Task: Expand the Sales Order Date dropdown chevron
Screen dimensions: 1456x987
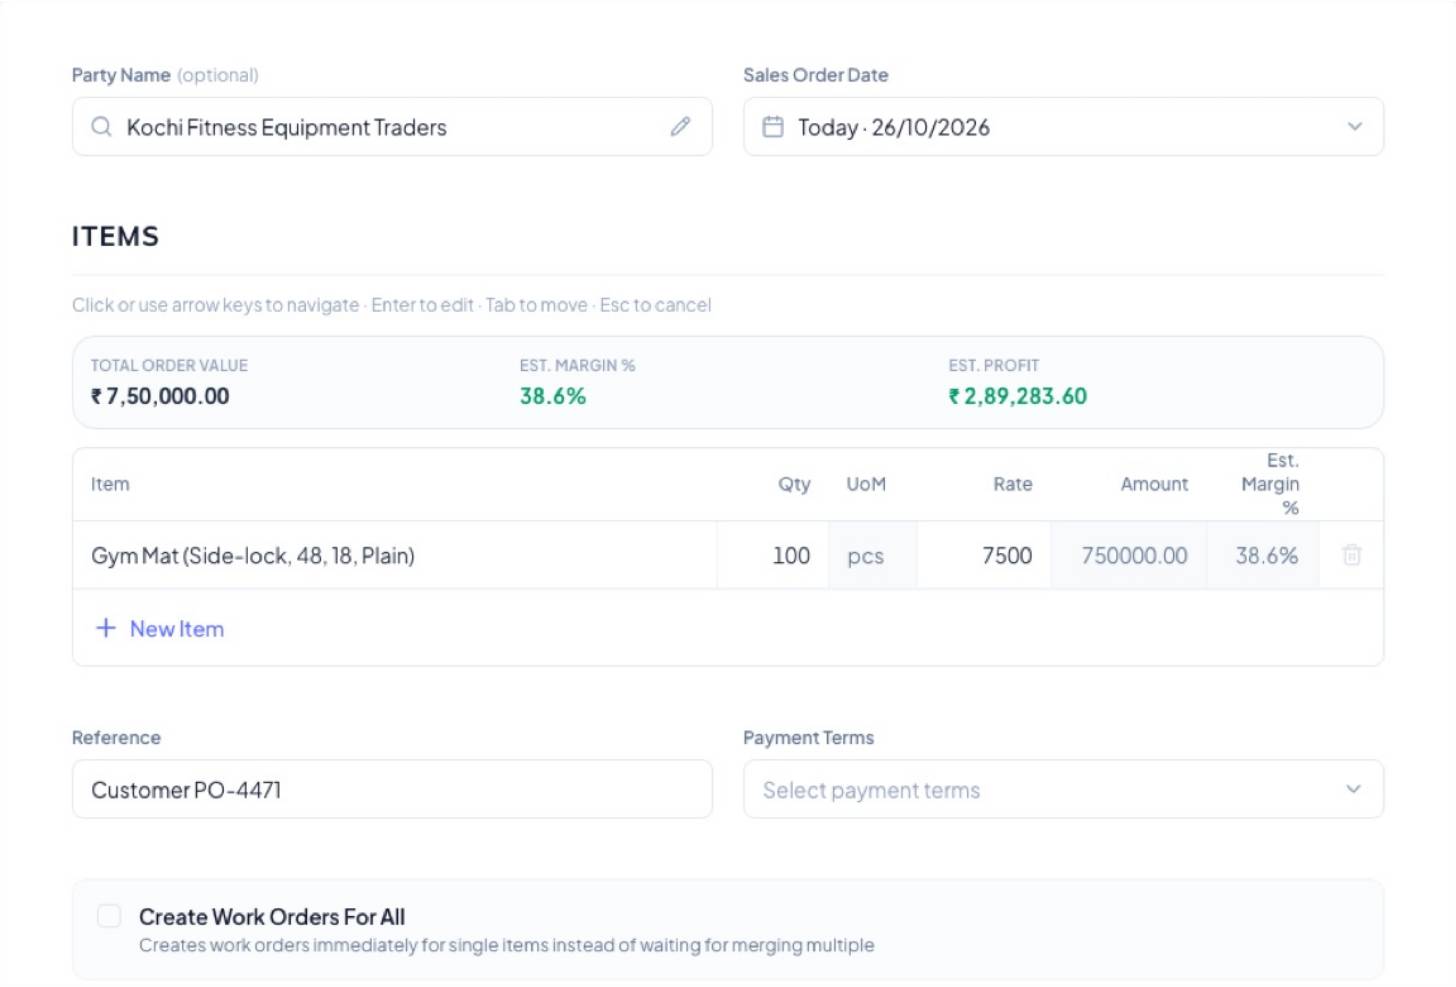Action: [1354, 127]
